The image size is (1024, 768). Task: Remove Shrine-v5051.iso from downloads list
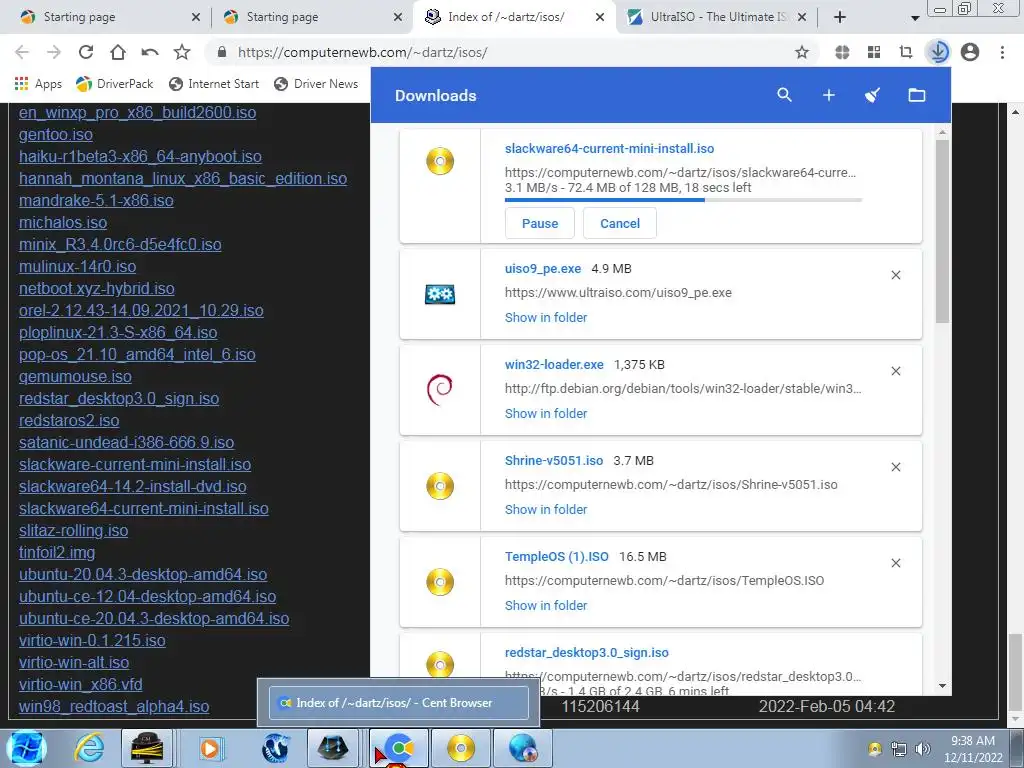pos(896,467)
